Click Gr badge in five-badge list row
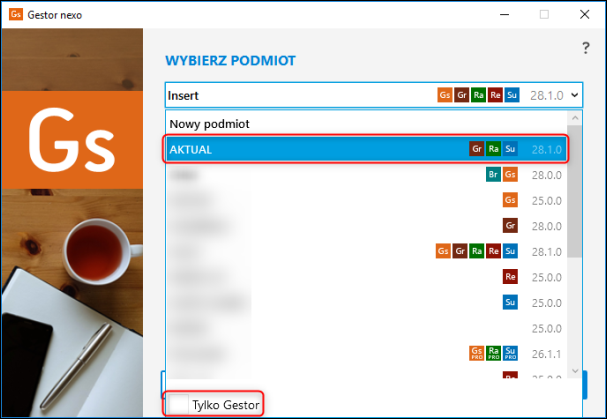Image resolution: width=607 pixels, height=419 pixels. tap(460, 251)
